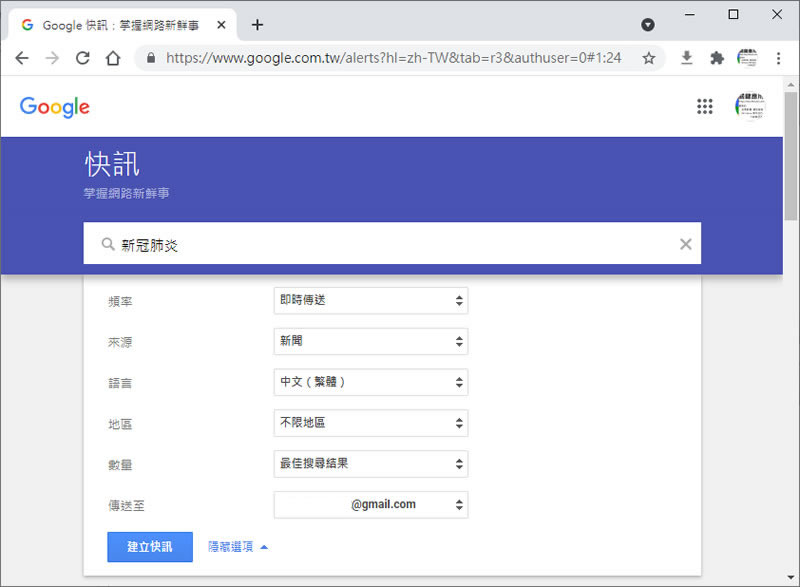
Task: Click the 快訊 page heading
Action: pyautogui.click(x=112, y=164)
